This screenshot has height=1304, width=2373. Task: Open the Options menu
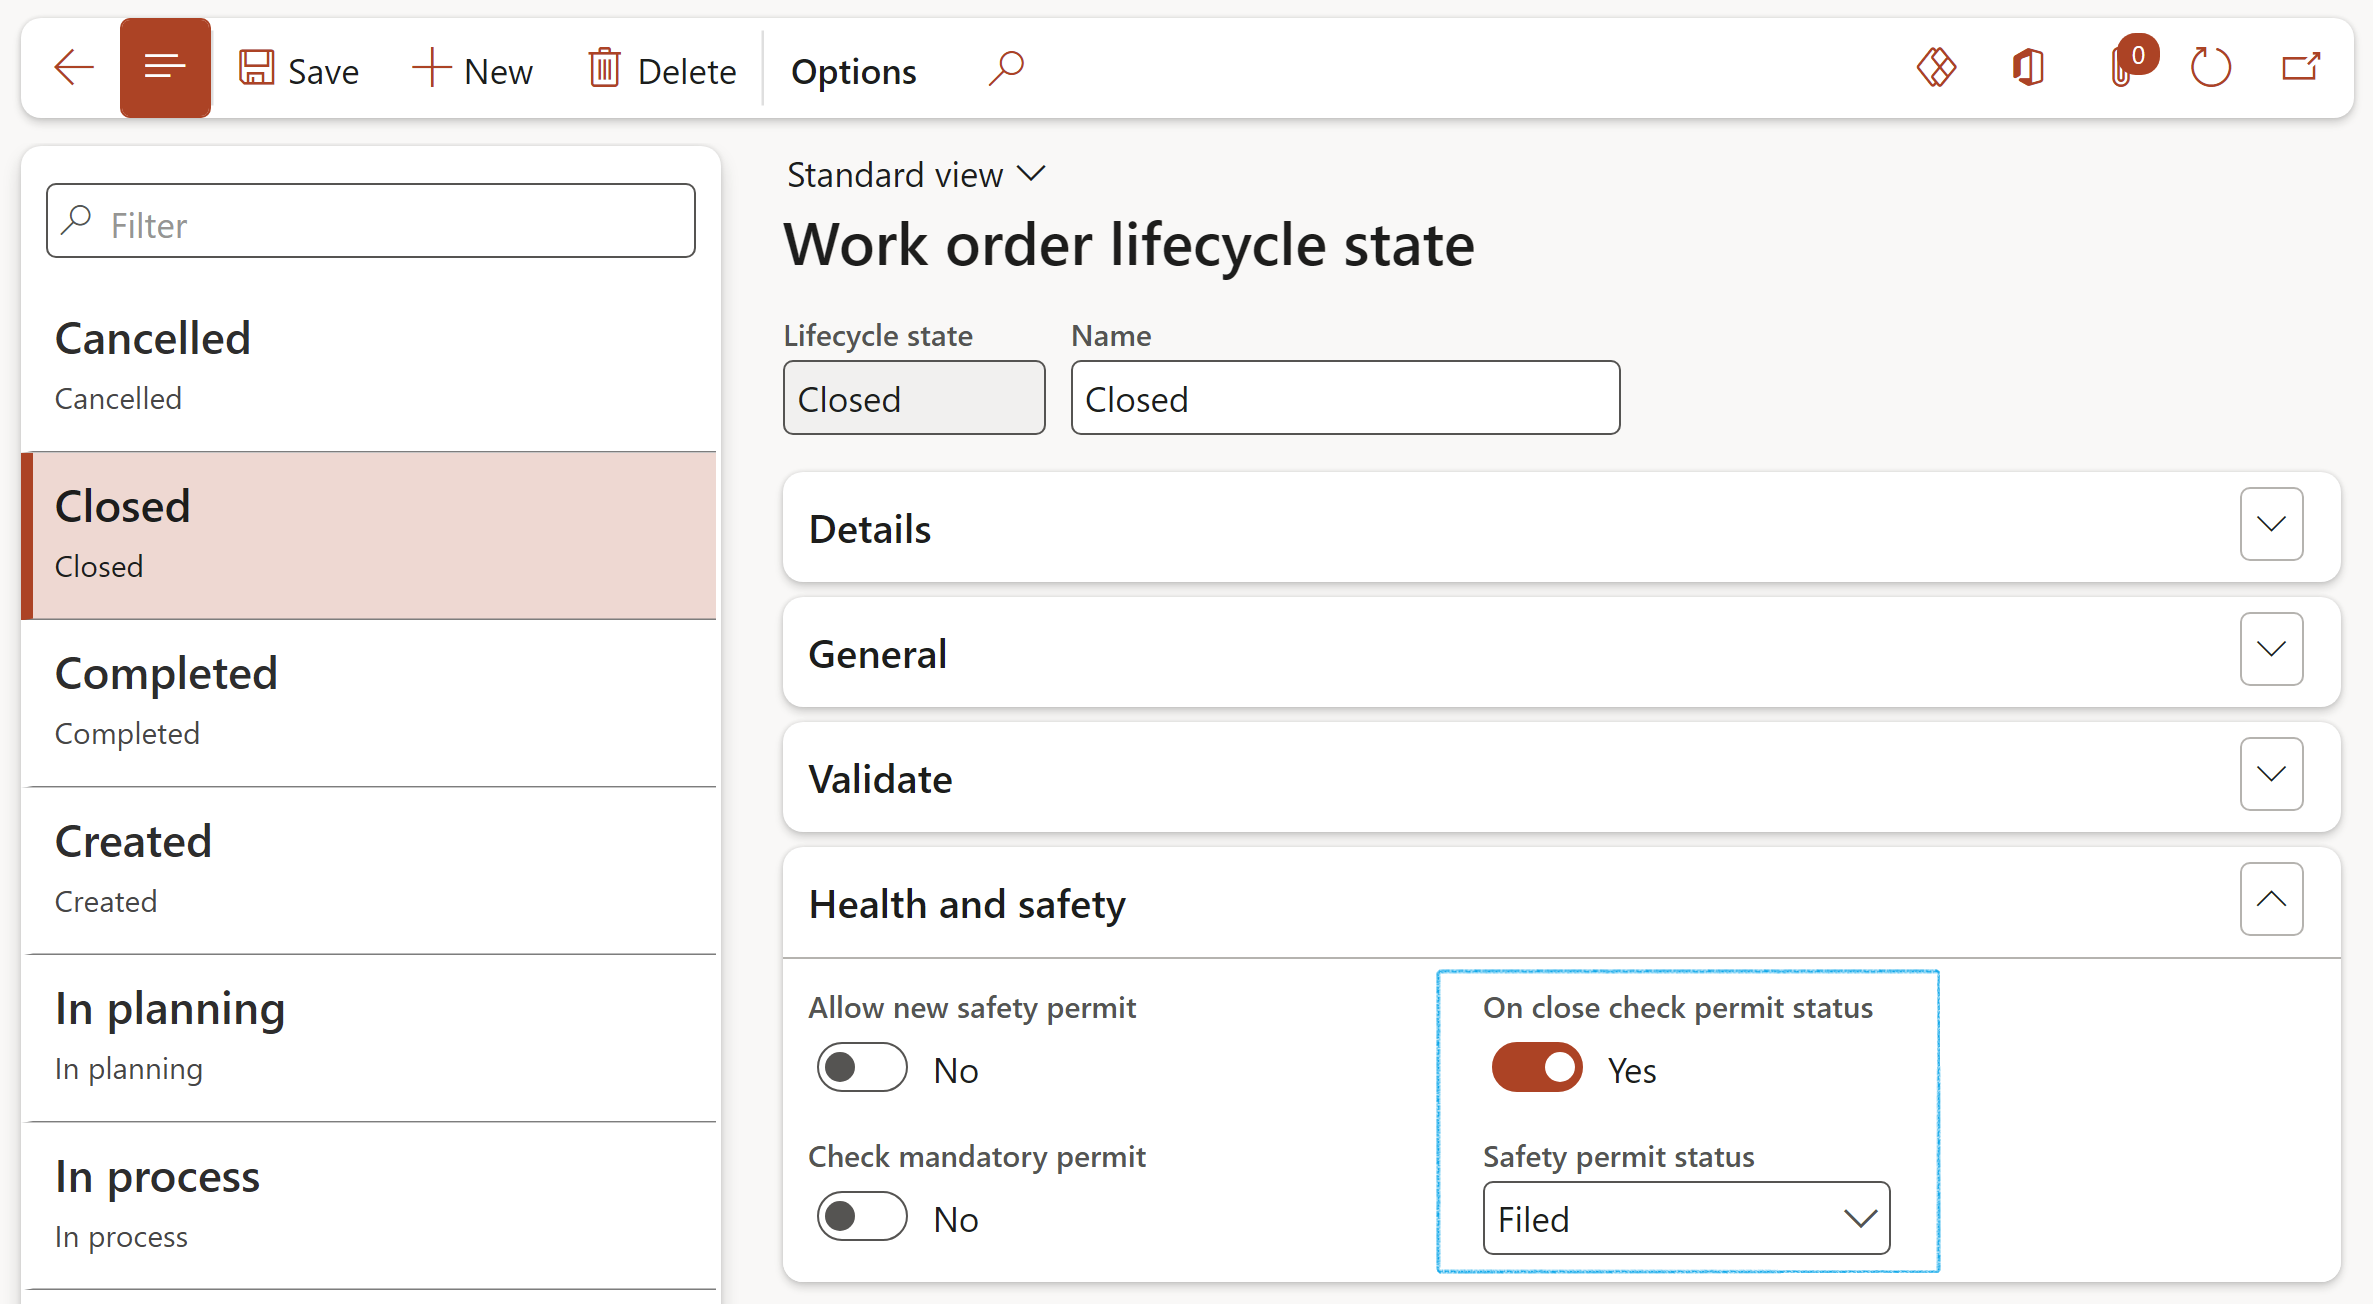[x=853, y=71]
